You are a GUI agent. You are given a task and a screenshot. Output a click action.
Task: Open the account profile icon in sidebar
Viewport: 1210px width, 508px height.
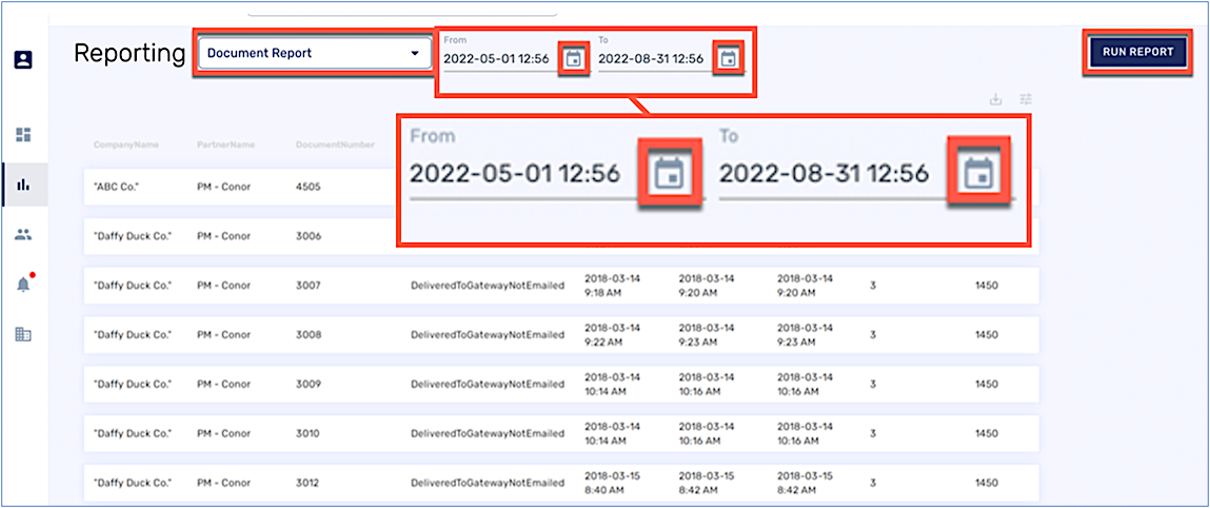23,59
